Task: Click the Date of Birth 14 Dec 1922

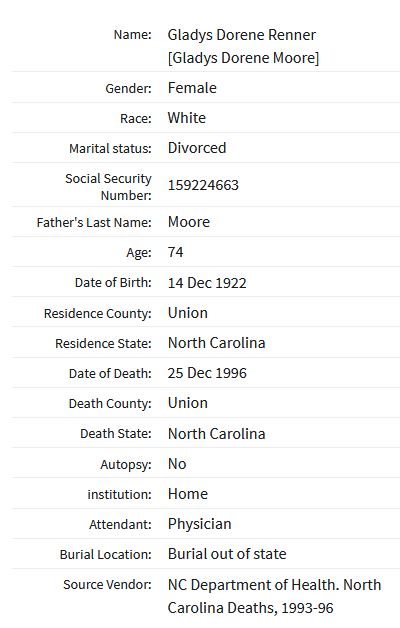Action: [x=207, y=283]
